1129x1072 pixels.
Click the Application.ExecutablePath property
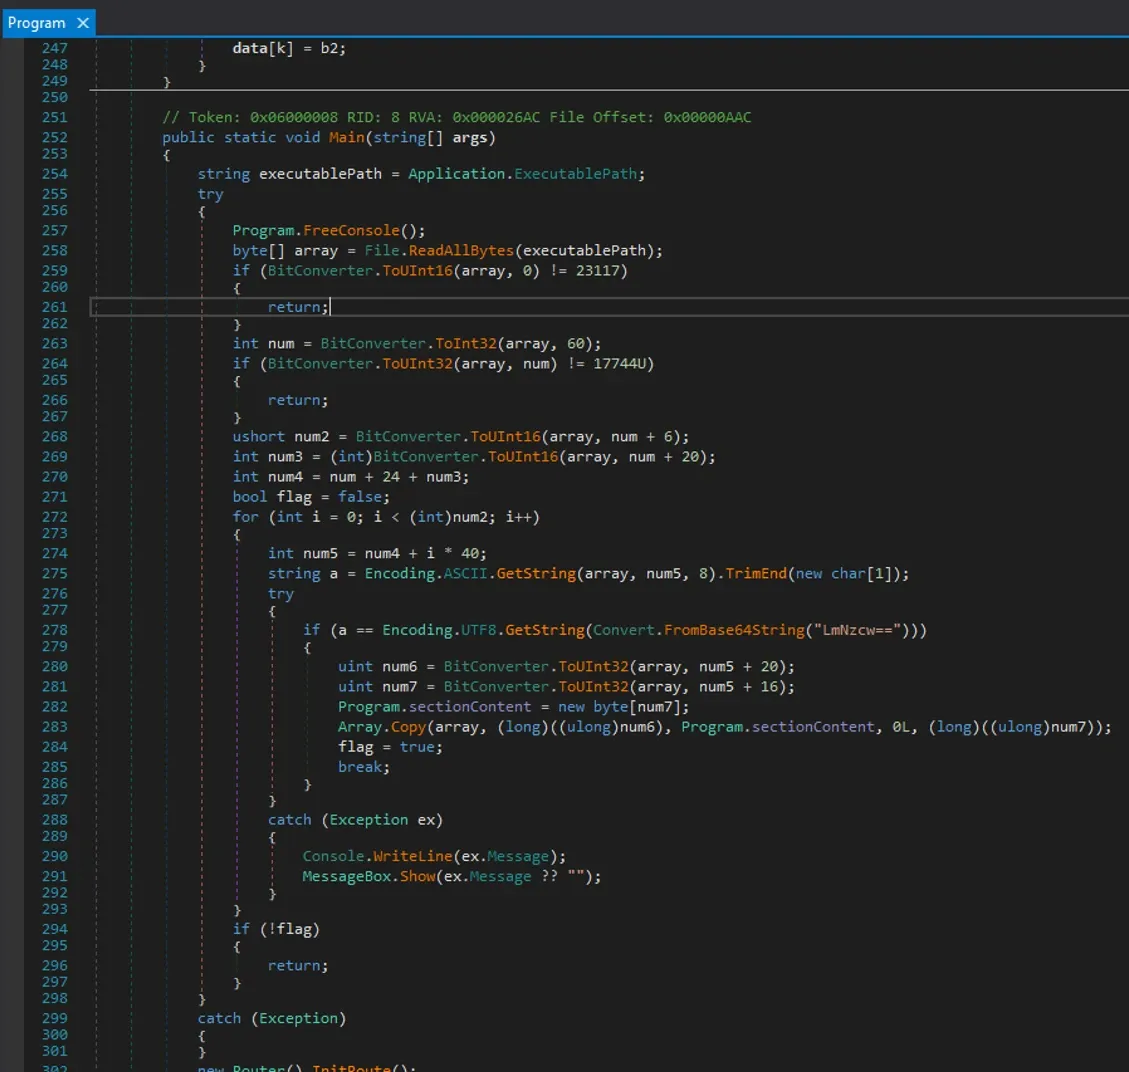[523, 174]
